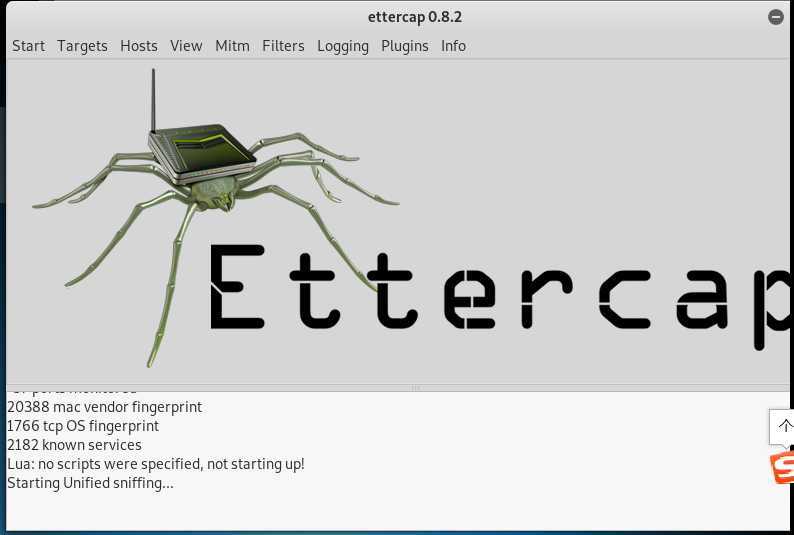Select the 'Starting Unified sniffing...' log line
This screenshot has height=535, width=794.
click(90, 483)
